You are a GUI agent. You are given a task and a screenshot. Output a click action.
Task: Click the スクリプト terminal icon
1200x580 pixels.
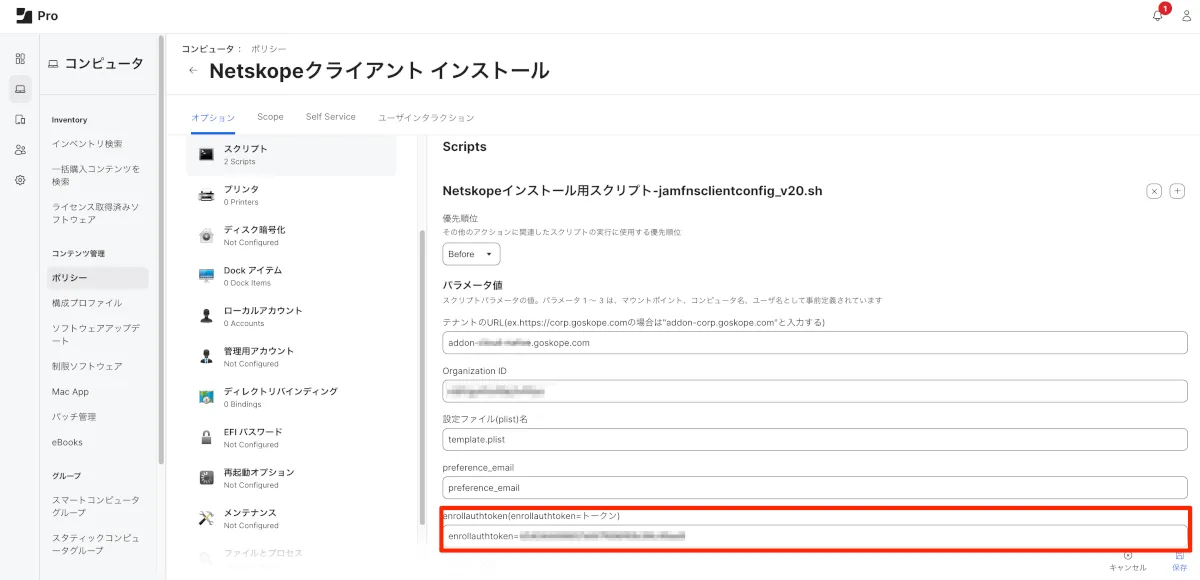[206, 154]
